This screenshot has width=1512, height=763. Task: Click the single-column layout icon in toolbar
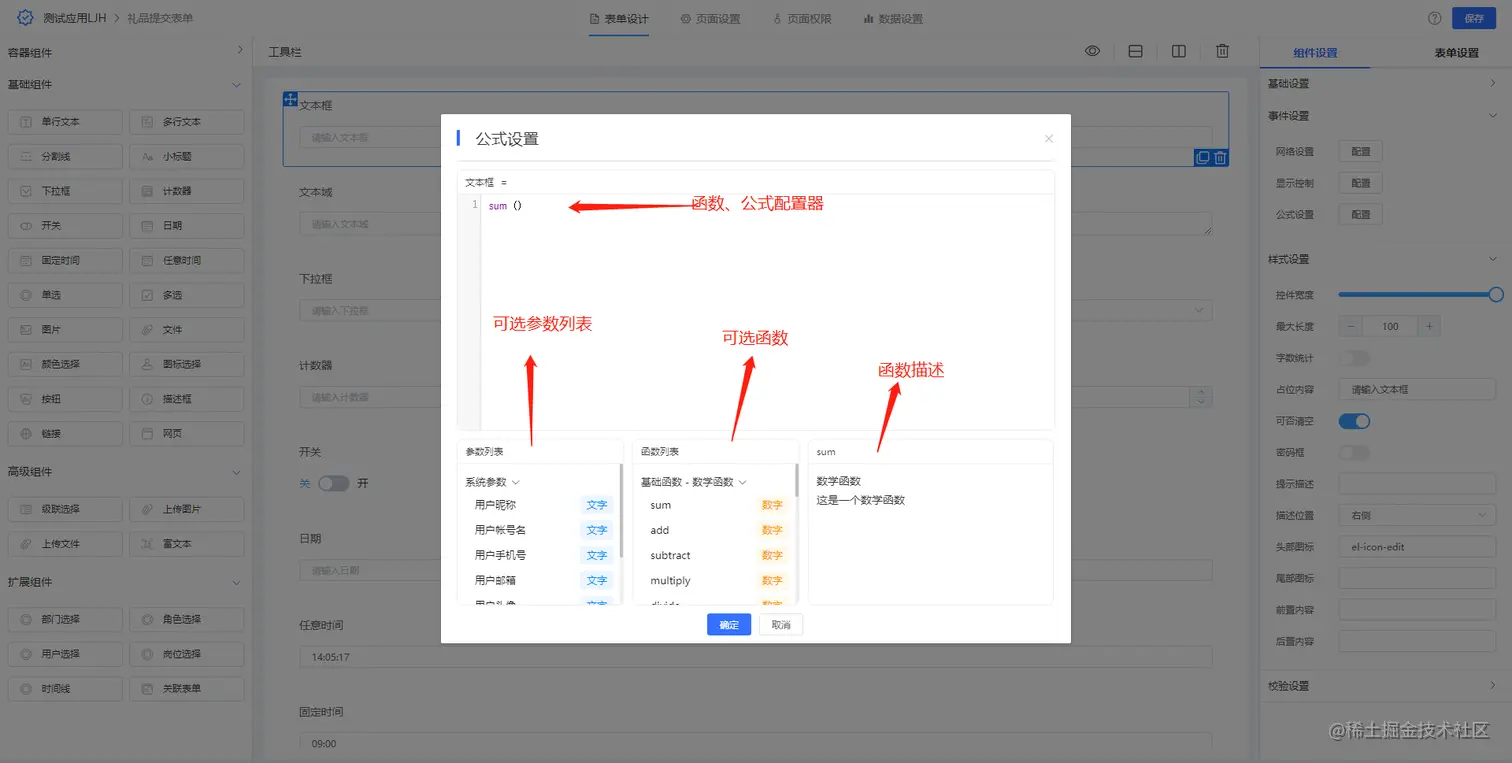click(x=1136, y=51)
